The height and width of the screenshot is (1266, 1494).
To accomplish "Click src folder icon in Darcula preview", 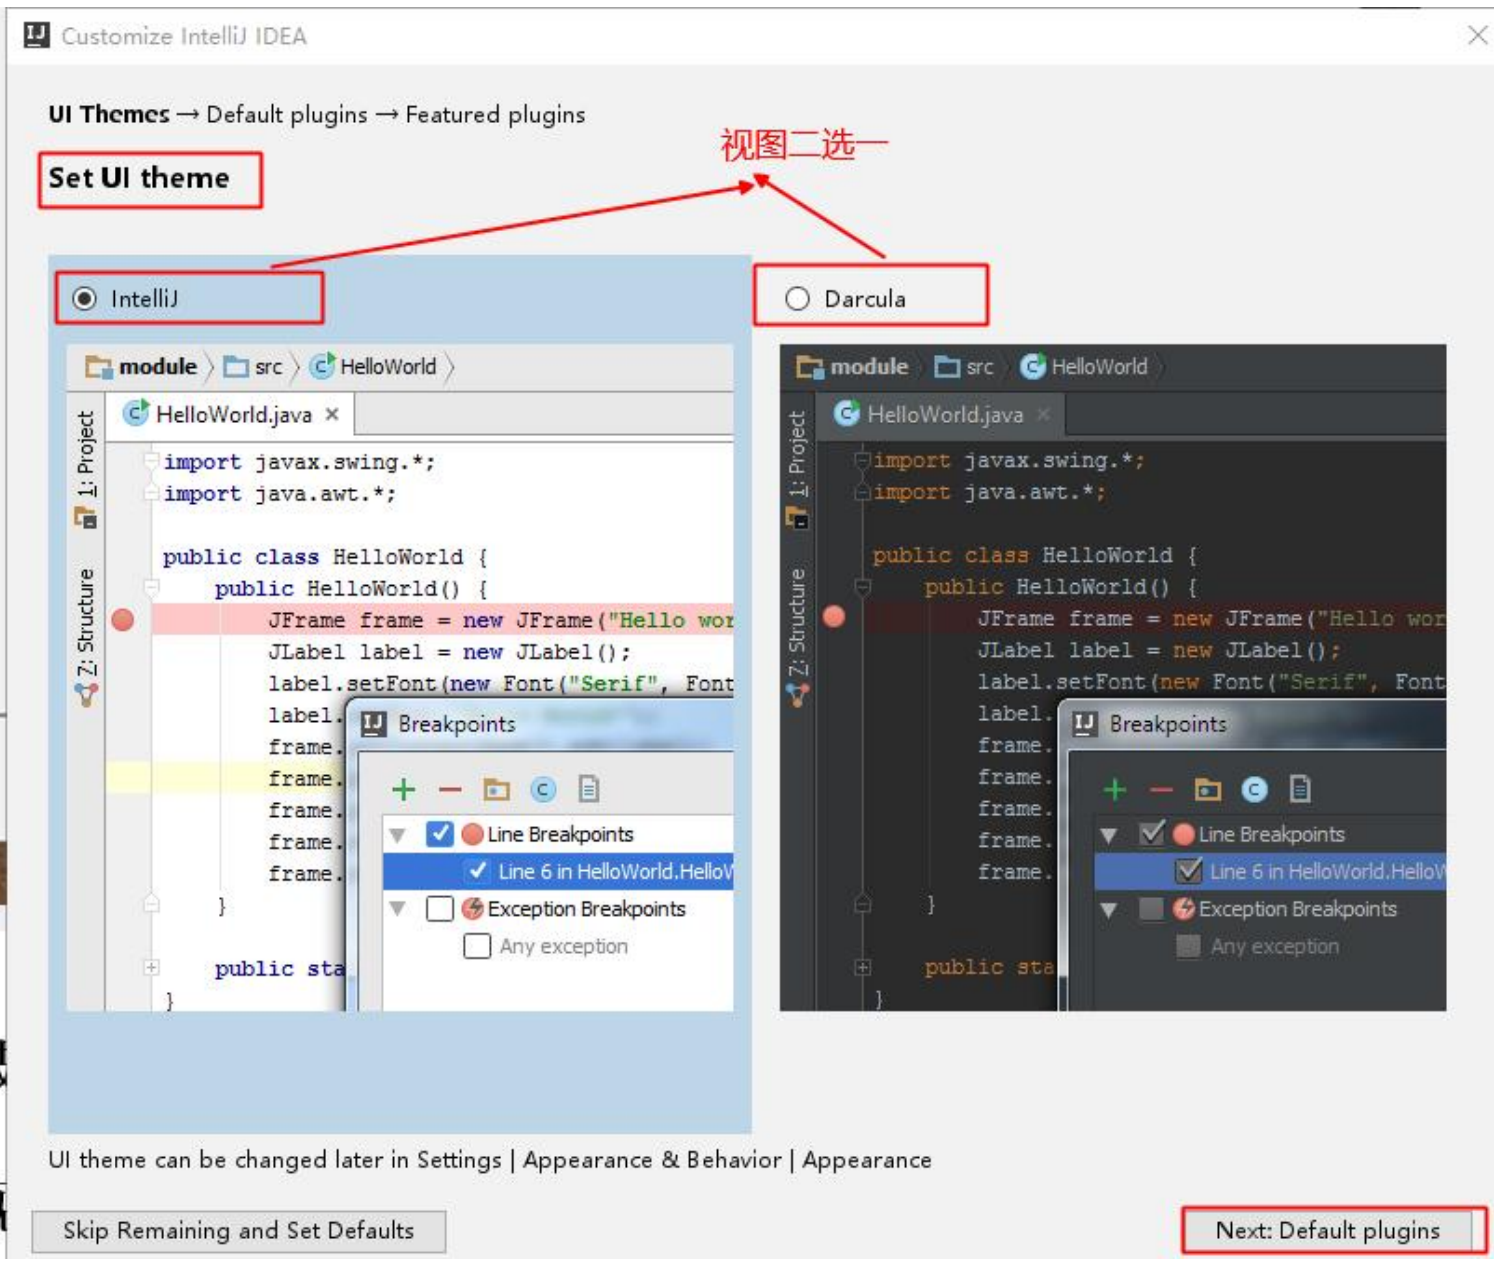I will [947, 367].
